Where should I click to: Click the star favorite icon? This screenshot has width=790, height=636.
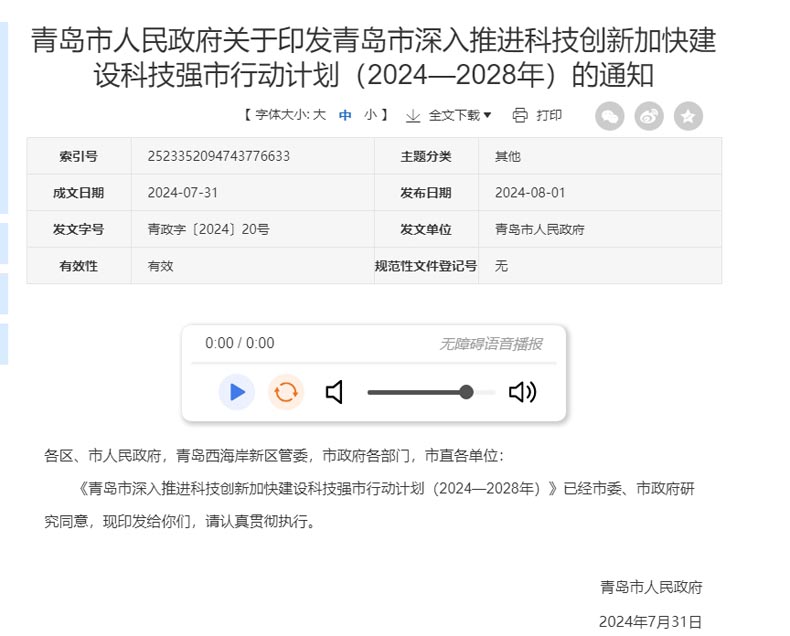(688, 116)
